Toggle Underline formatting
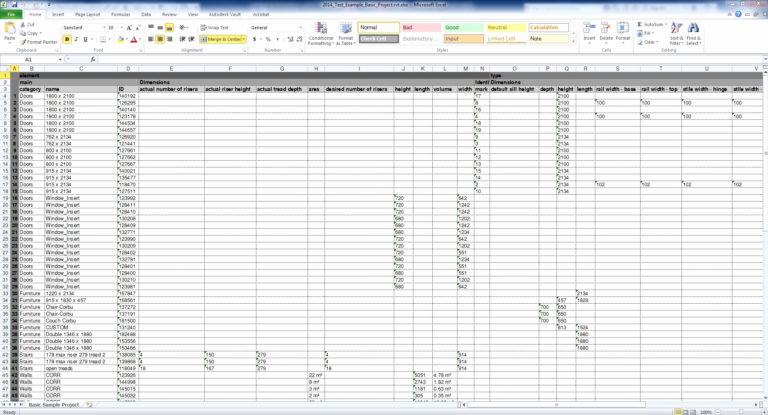 tap(85, 39)
